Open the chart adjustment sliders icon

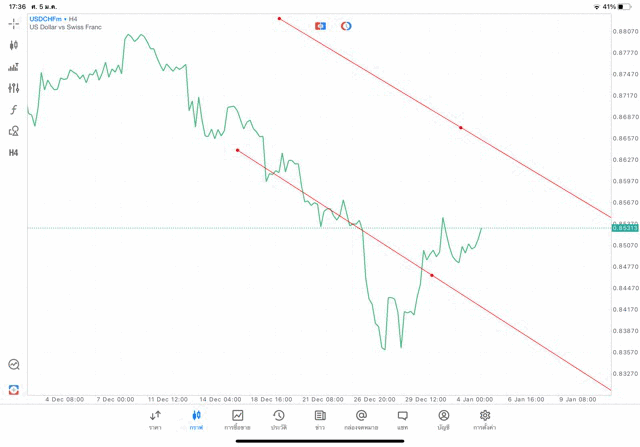14,88
